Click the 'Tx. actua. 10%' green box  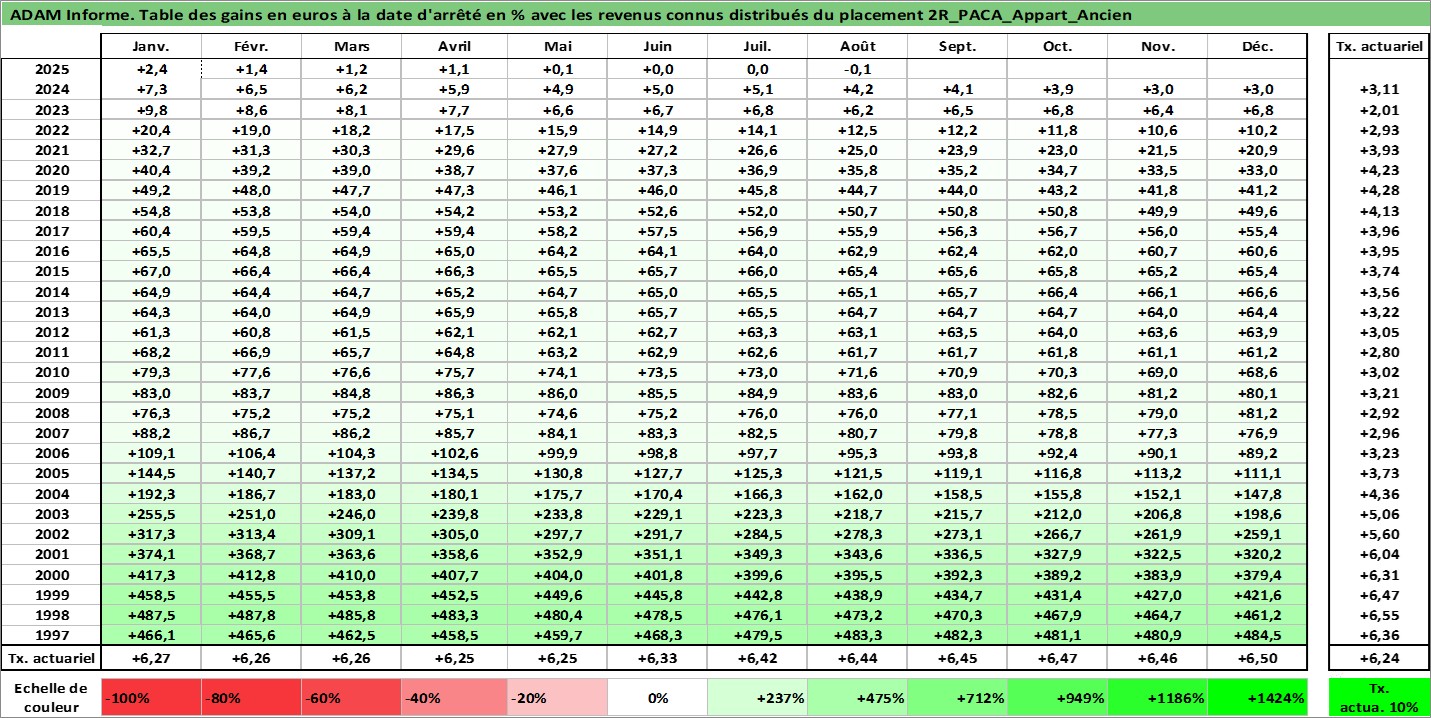click(x=1379, y=698)
